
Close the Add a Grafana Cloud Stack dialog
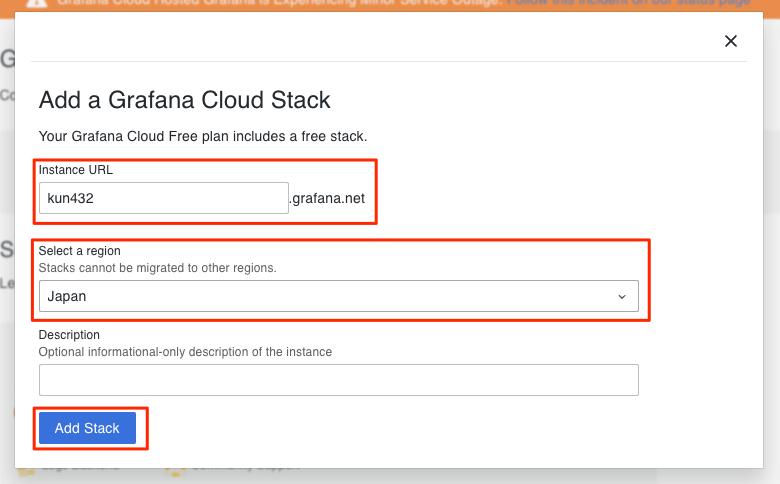click(x=730, y=41)
